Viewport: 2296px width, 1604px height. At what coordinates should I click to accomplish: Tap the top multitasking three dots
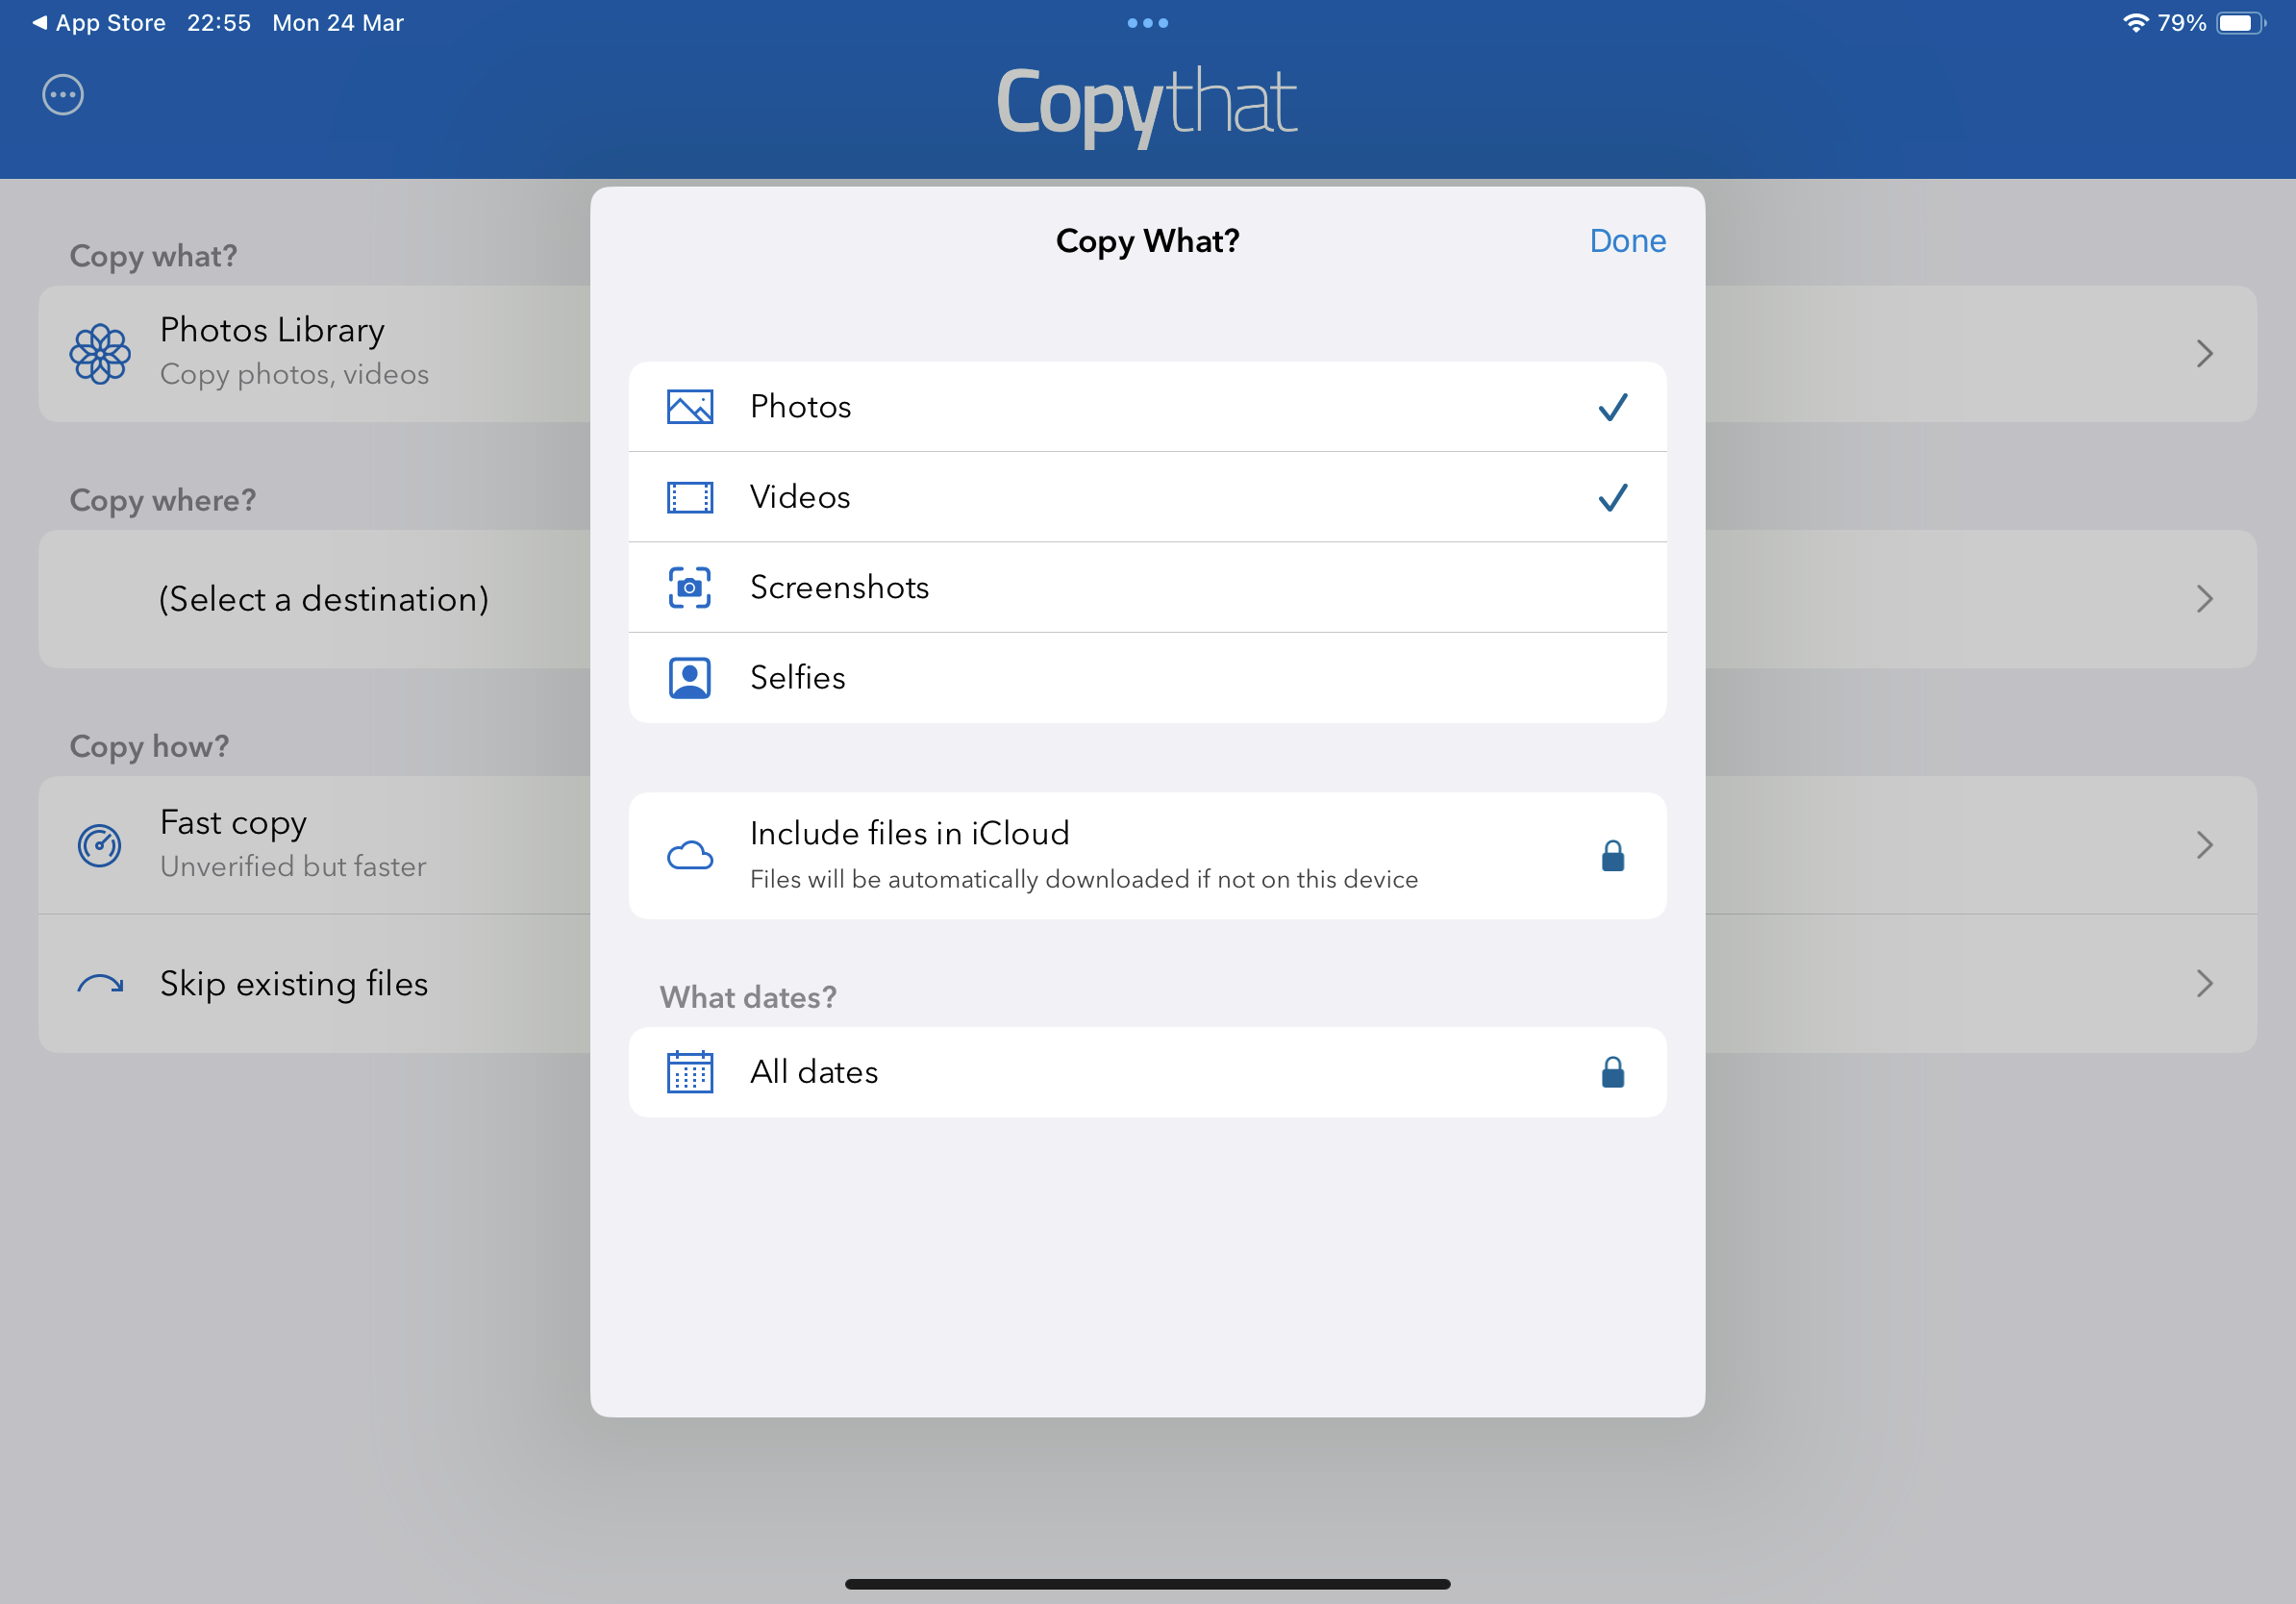click(x=1147, y=23)
